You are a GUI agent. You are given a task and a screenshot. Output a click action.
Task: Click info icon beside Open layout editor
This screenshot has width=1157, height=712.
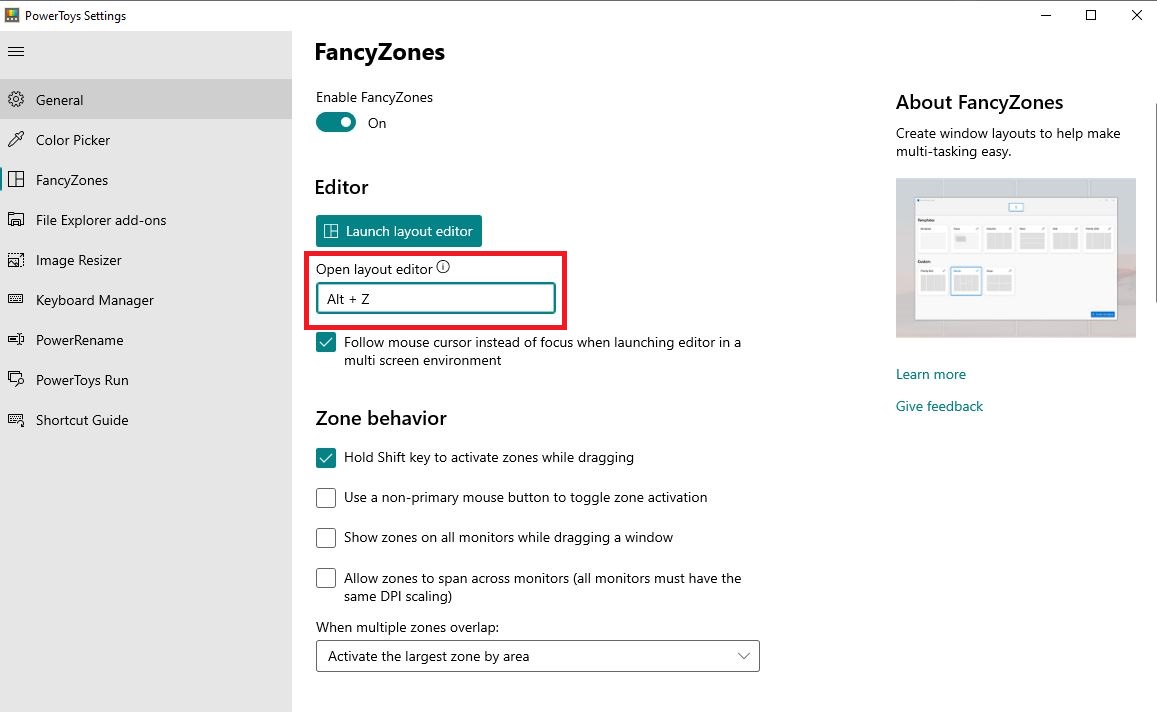(x=443, y=267)
